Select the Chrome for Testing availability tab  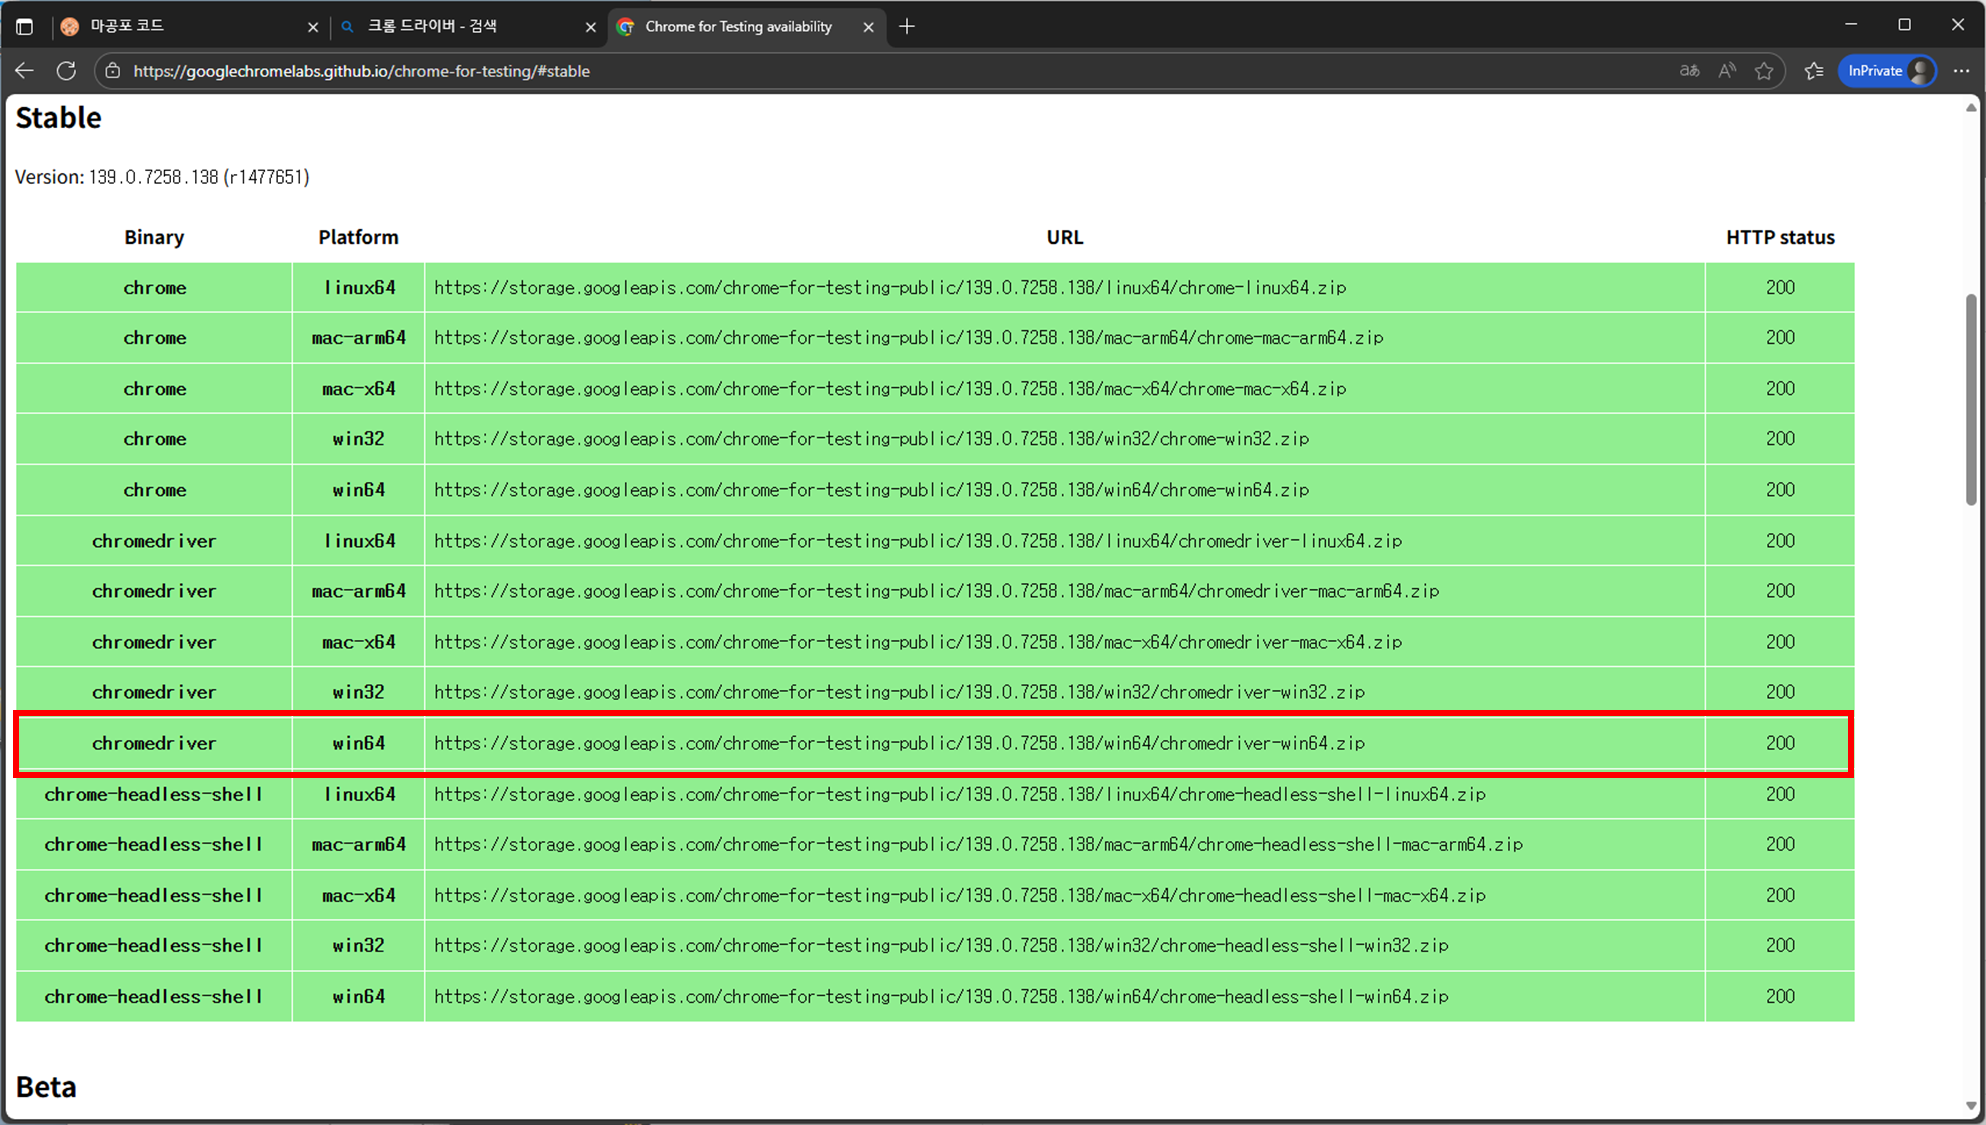747,27
